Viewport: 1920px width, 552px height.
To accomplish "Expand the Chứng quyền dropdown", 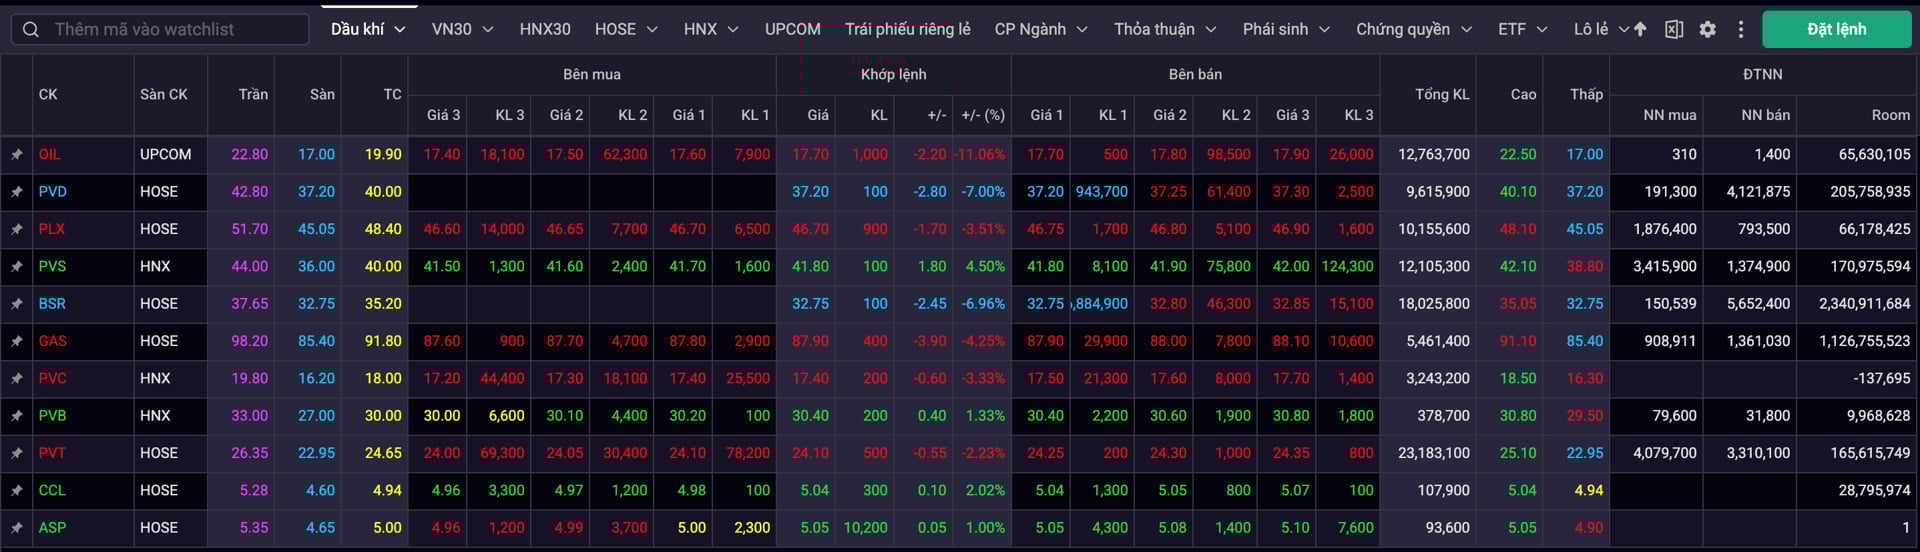I will [x=1413, y=30].
